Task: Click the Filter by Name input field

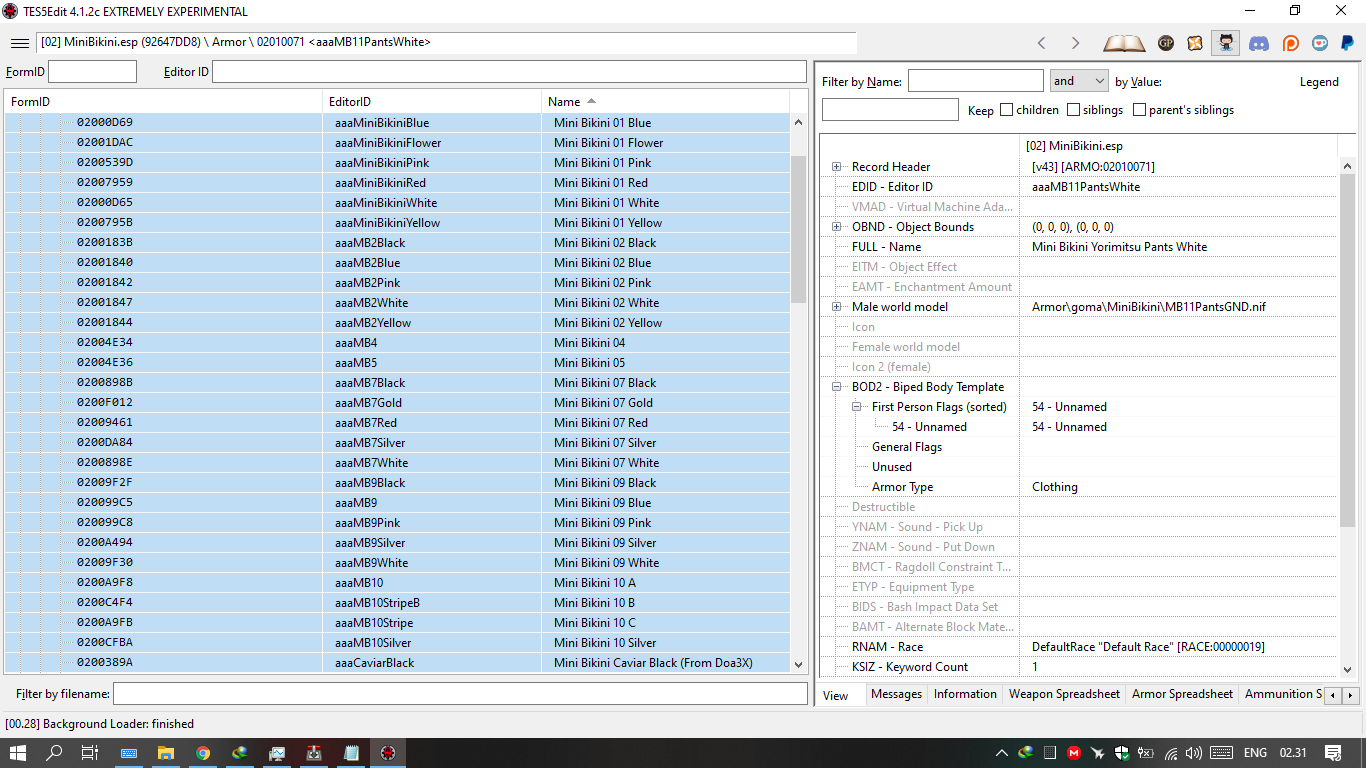Action: (975, 81)
